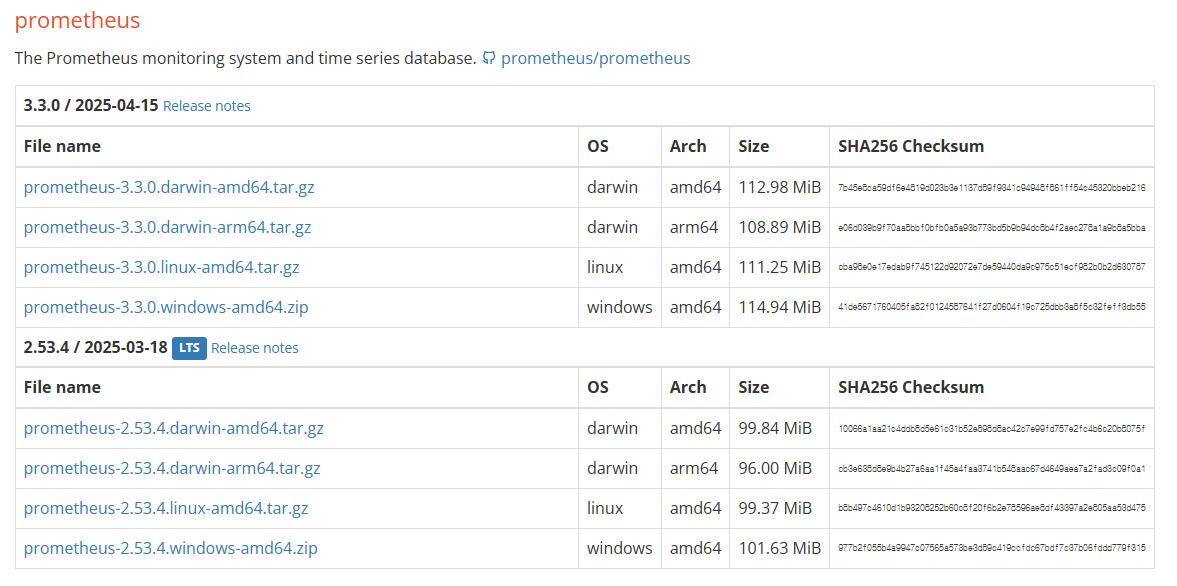Click the blue LTS badge
Screen dimensions: 1177x586
pyautogui.click(x=189, y=348)
